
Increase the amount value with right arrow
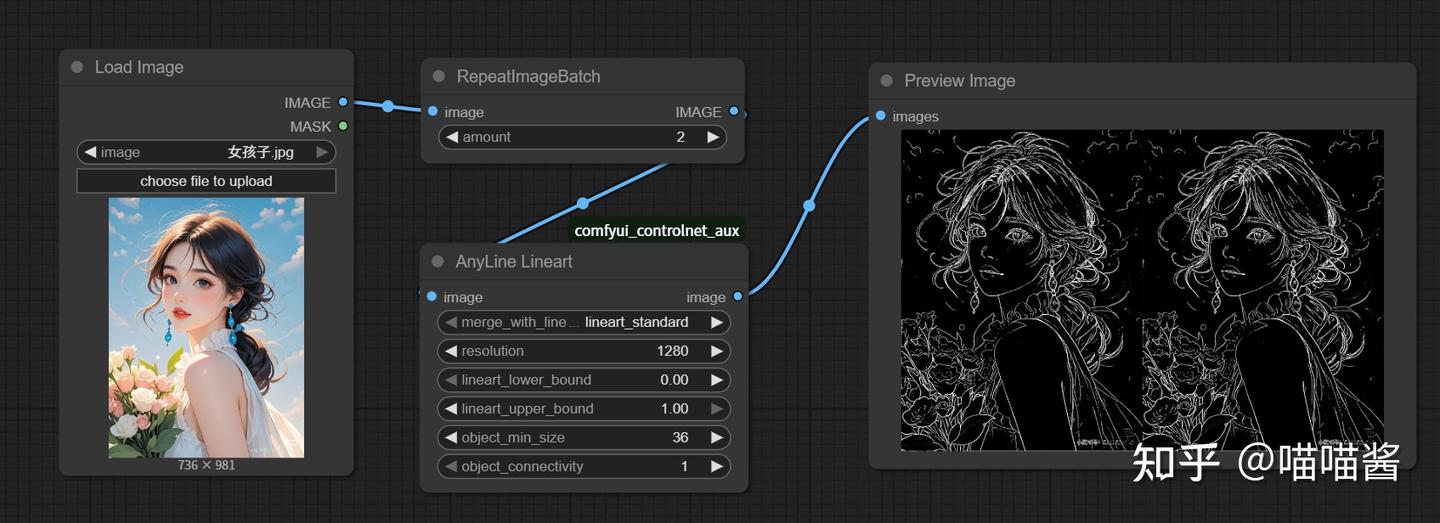[713, 137]
